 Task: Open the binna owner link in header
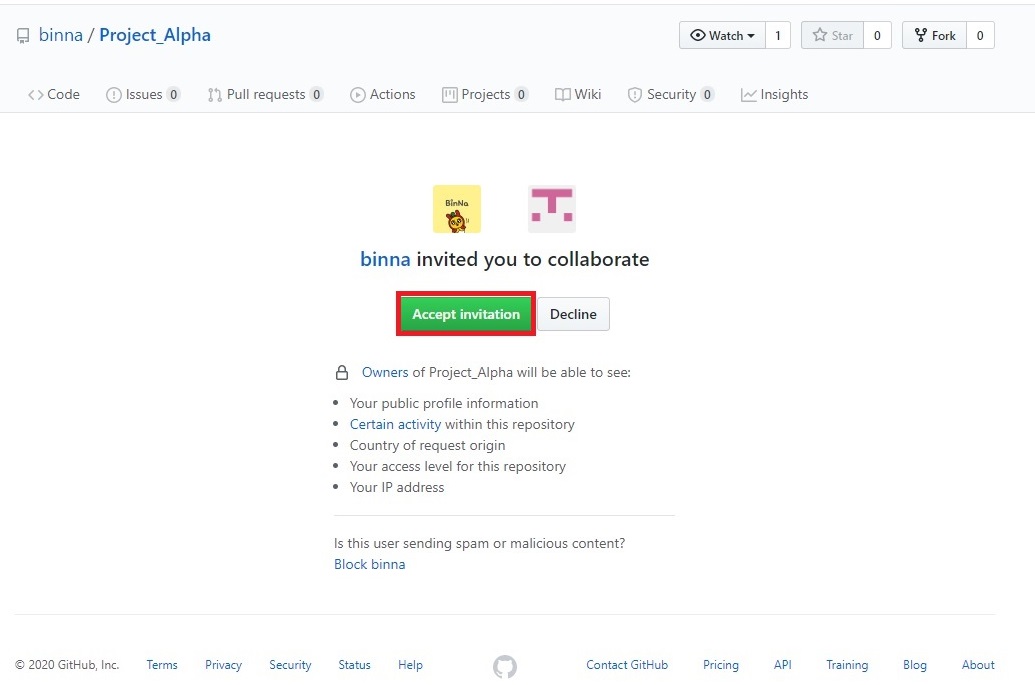pyautogui.click(x=61, y=35)
